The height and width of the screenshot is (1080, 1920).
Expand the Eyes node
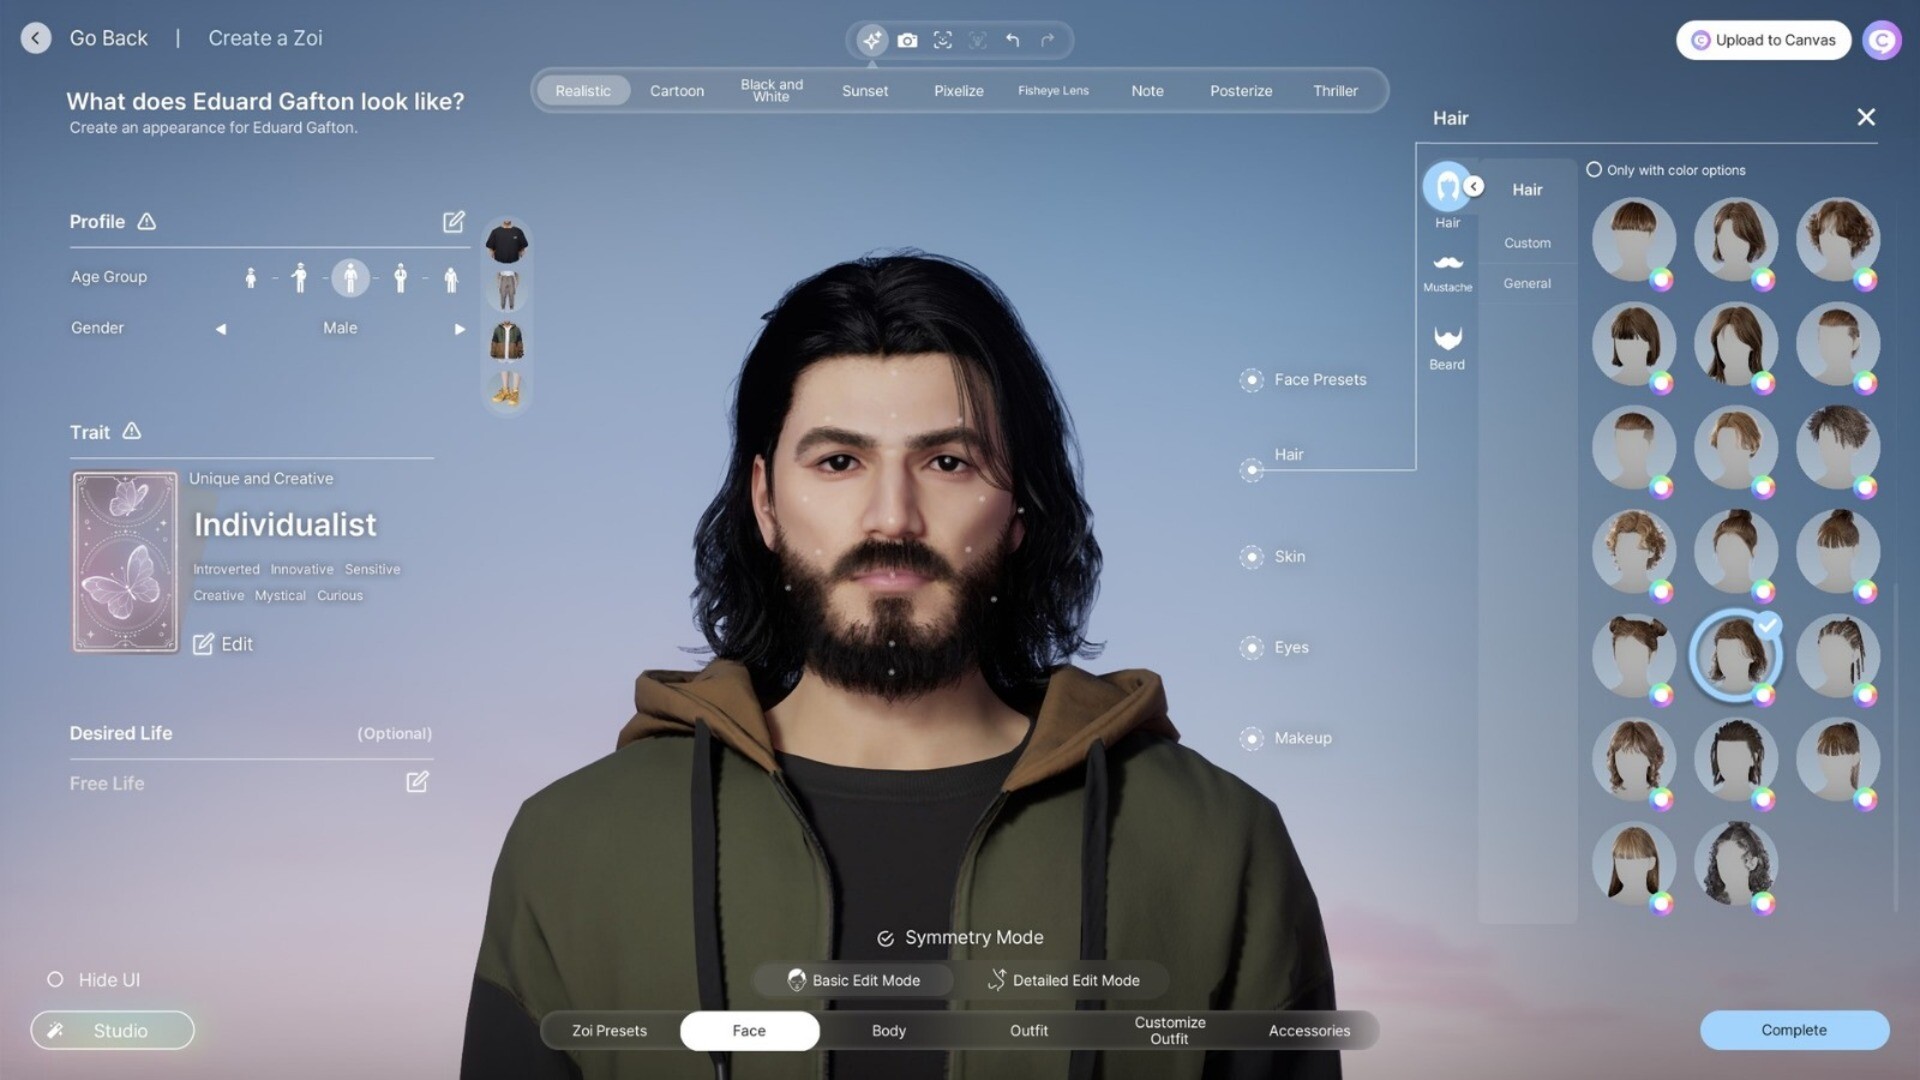[1251, 648]
